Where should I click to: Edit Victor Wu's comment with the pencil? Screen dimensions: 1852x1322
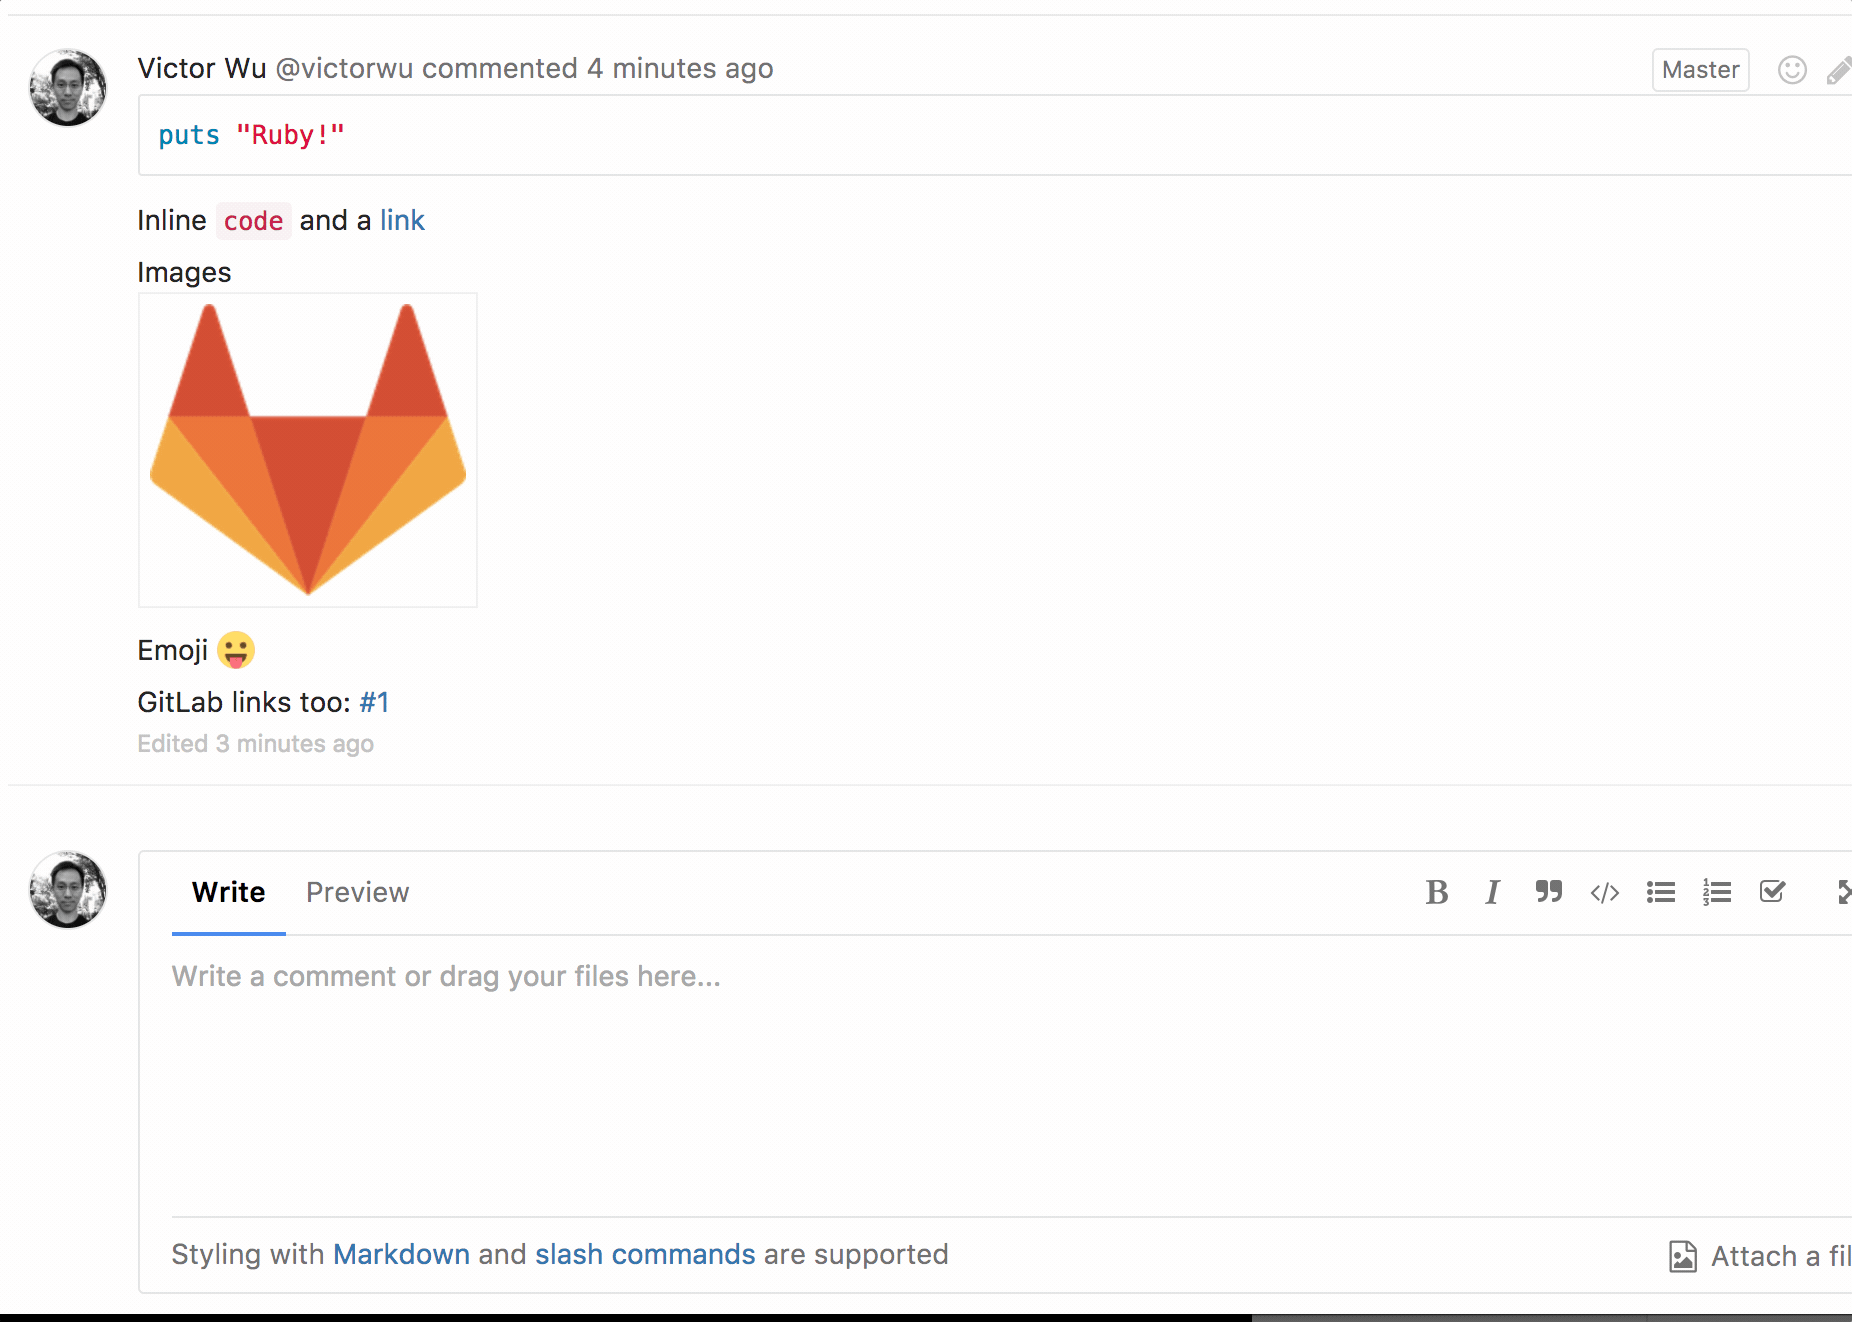(1838, 70)
